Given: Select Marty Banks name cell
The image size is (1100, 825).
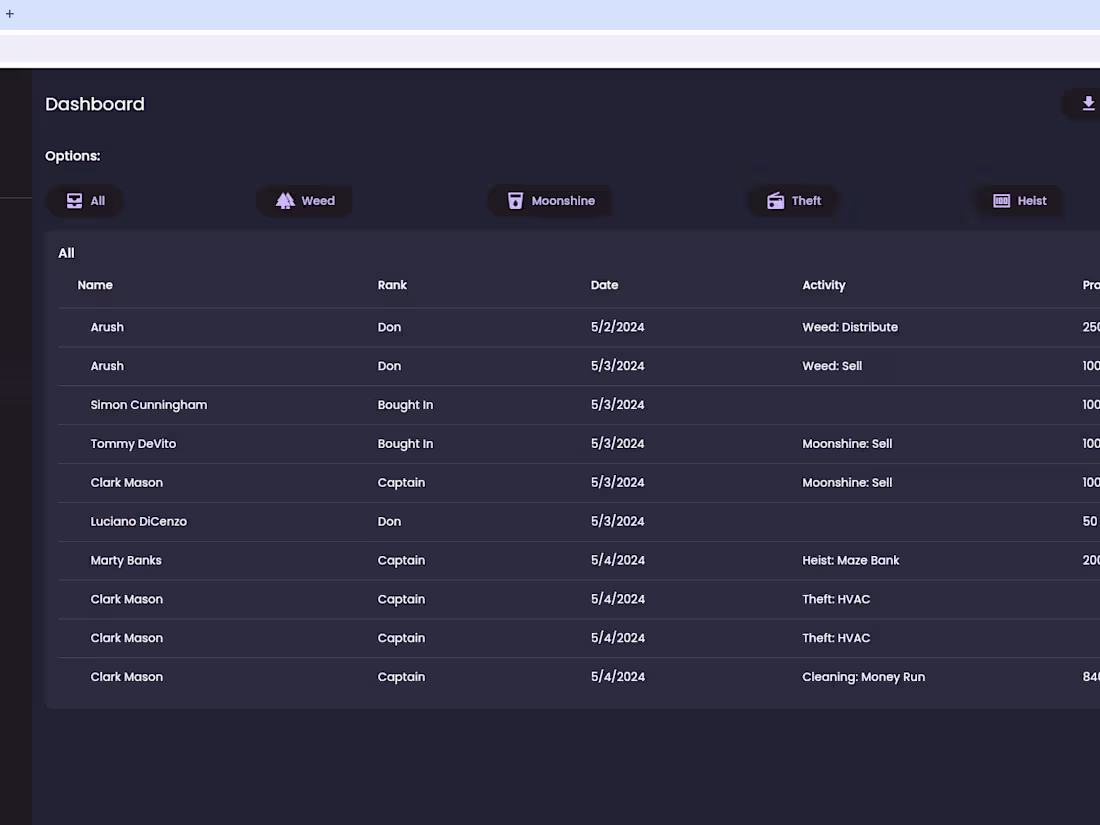Looking at the screenshot, I should point(126,560).
